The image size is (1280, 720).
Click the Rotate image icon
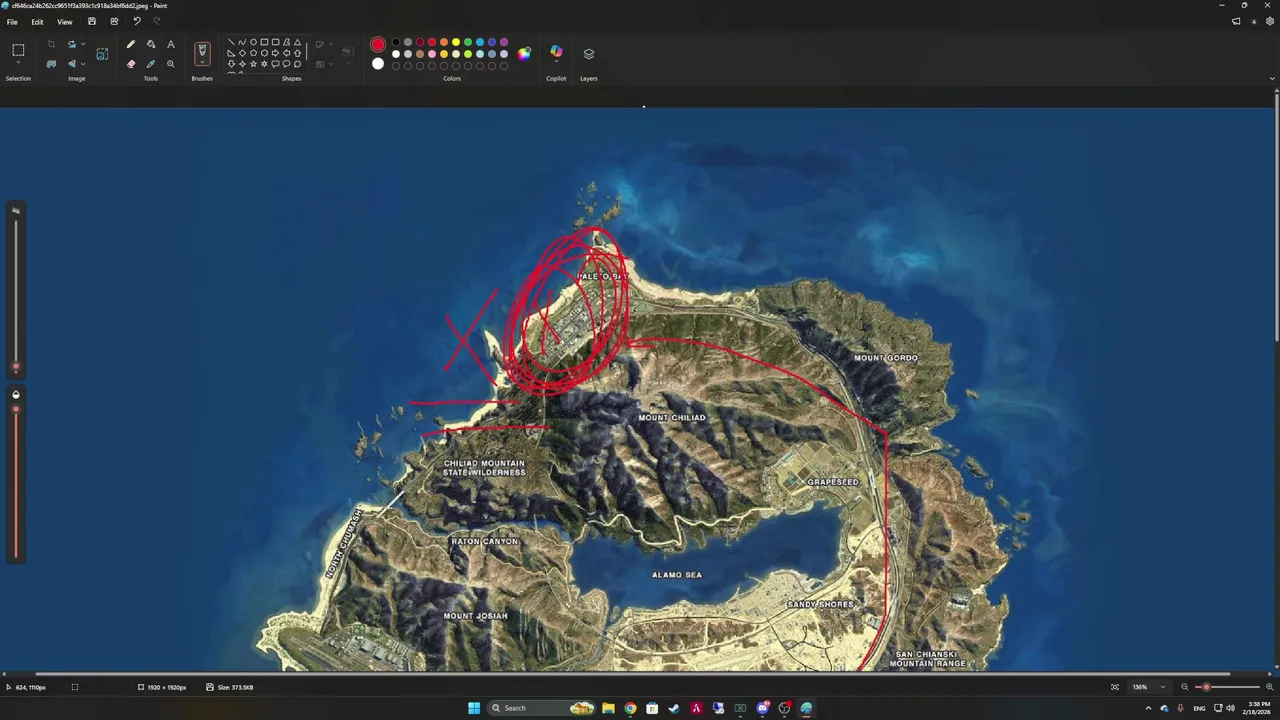71,44
